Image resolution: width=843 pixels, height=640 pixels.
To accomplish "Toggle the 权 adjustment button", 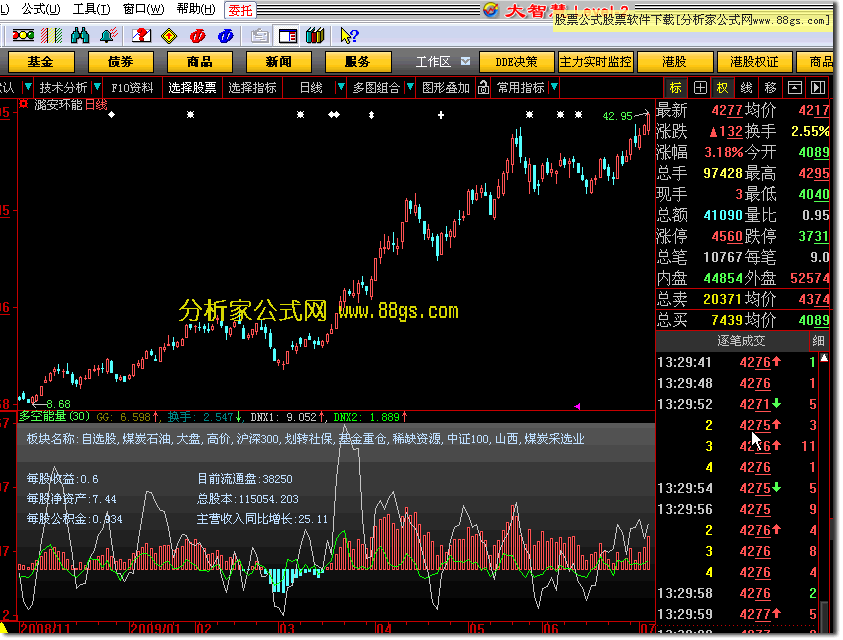I will pyautogui.click(x=722, y=88).
